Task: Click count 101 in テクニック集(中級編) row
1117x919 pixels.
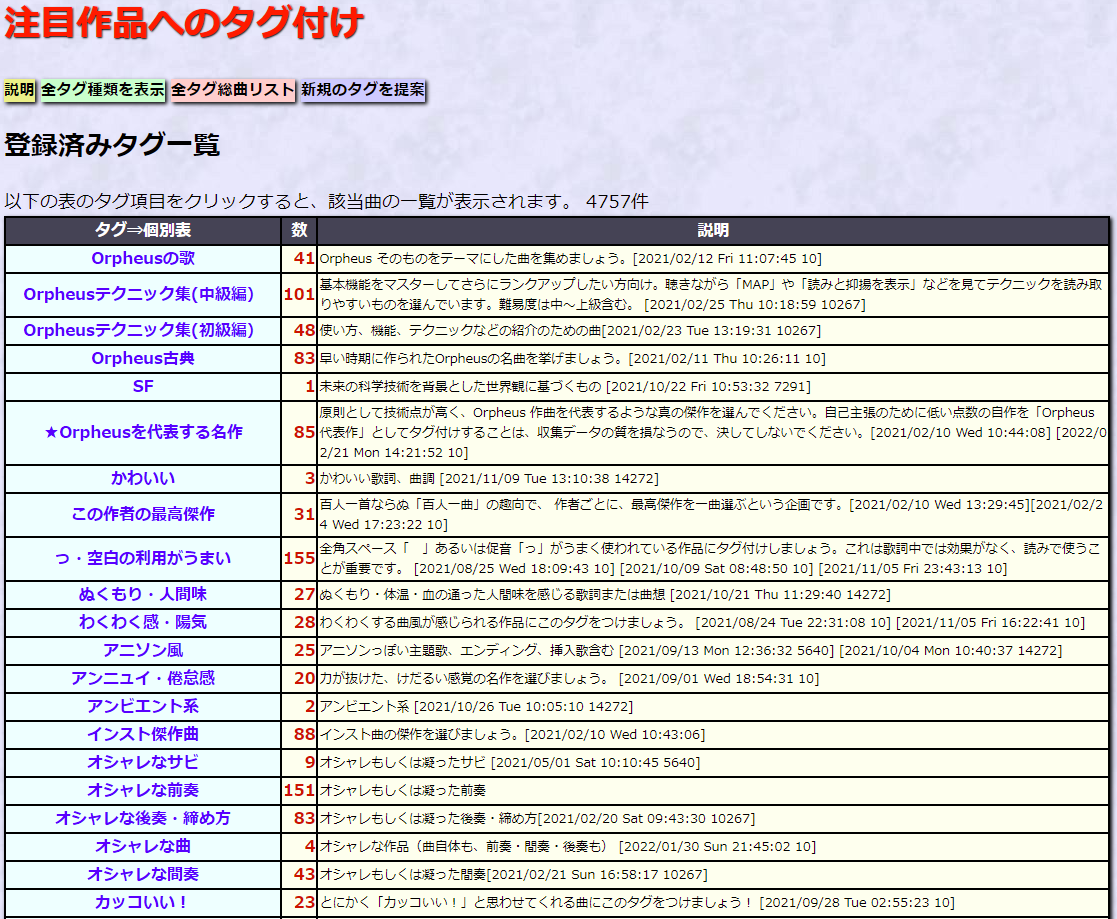Action: click(299, 294)
